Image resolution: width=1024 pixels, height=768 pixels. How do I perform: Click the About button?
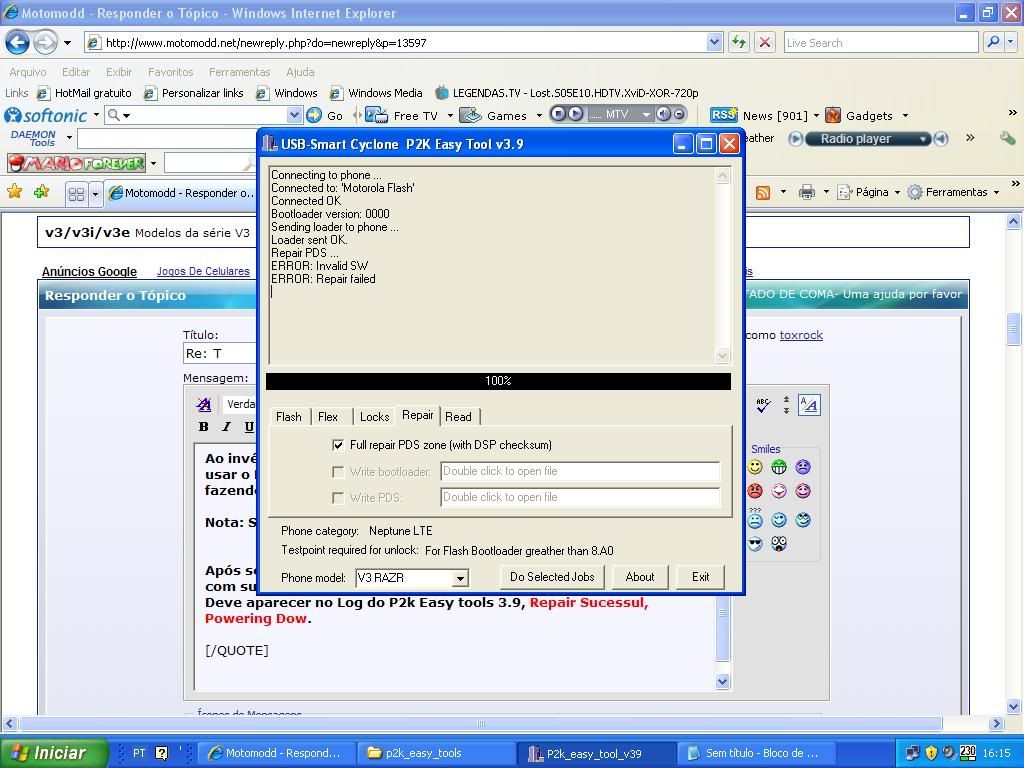640,577
